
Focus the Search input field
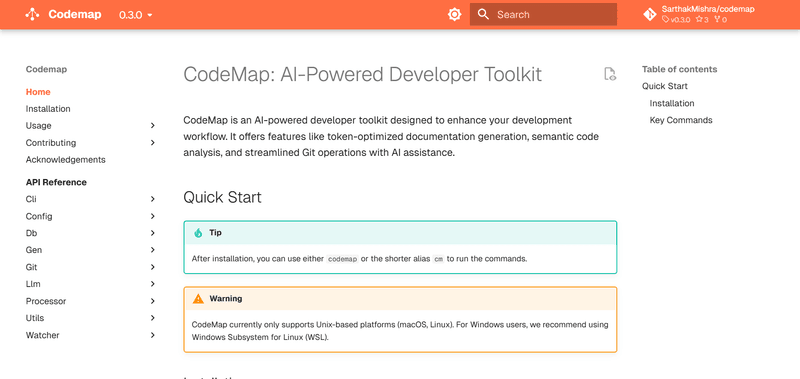543,14
